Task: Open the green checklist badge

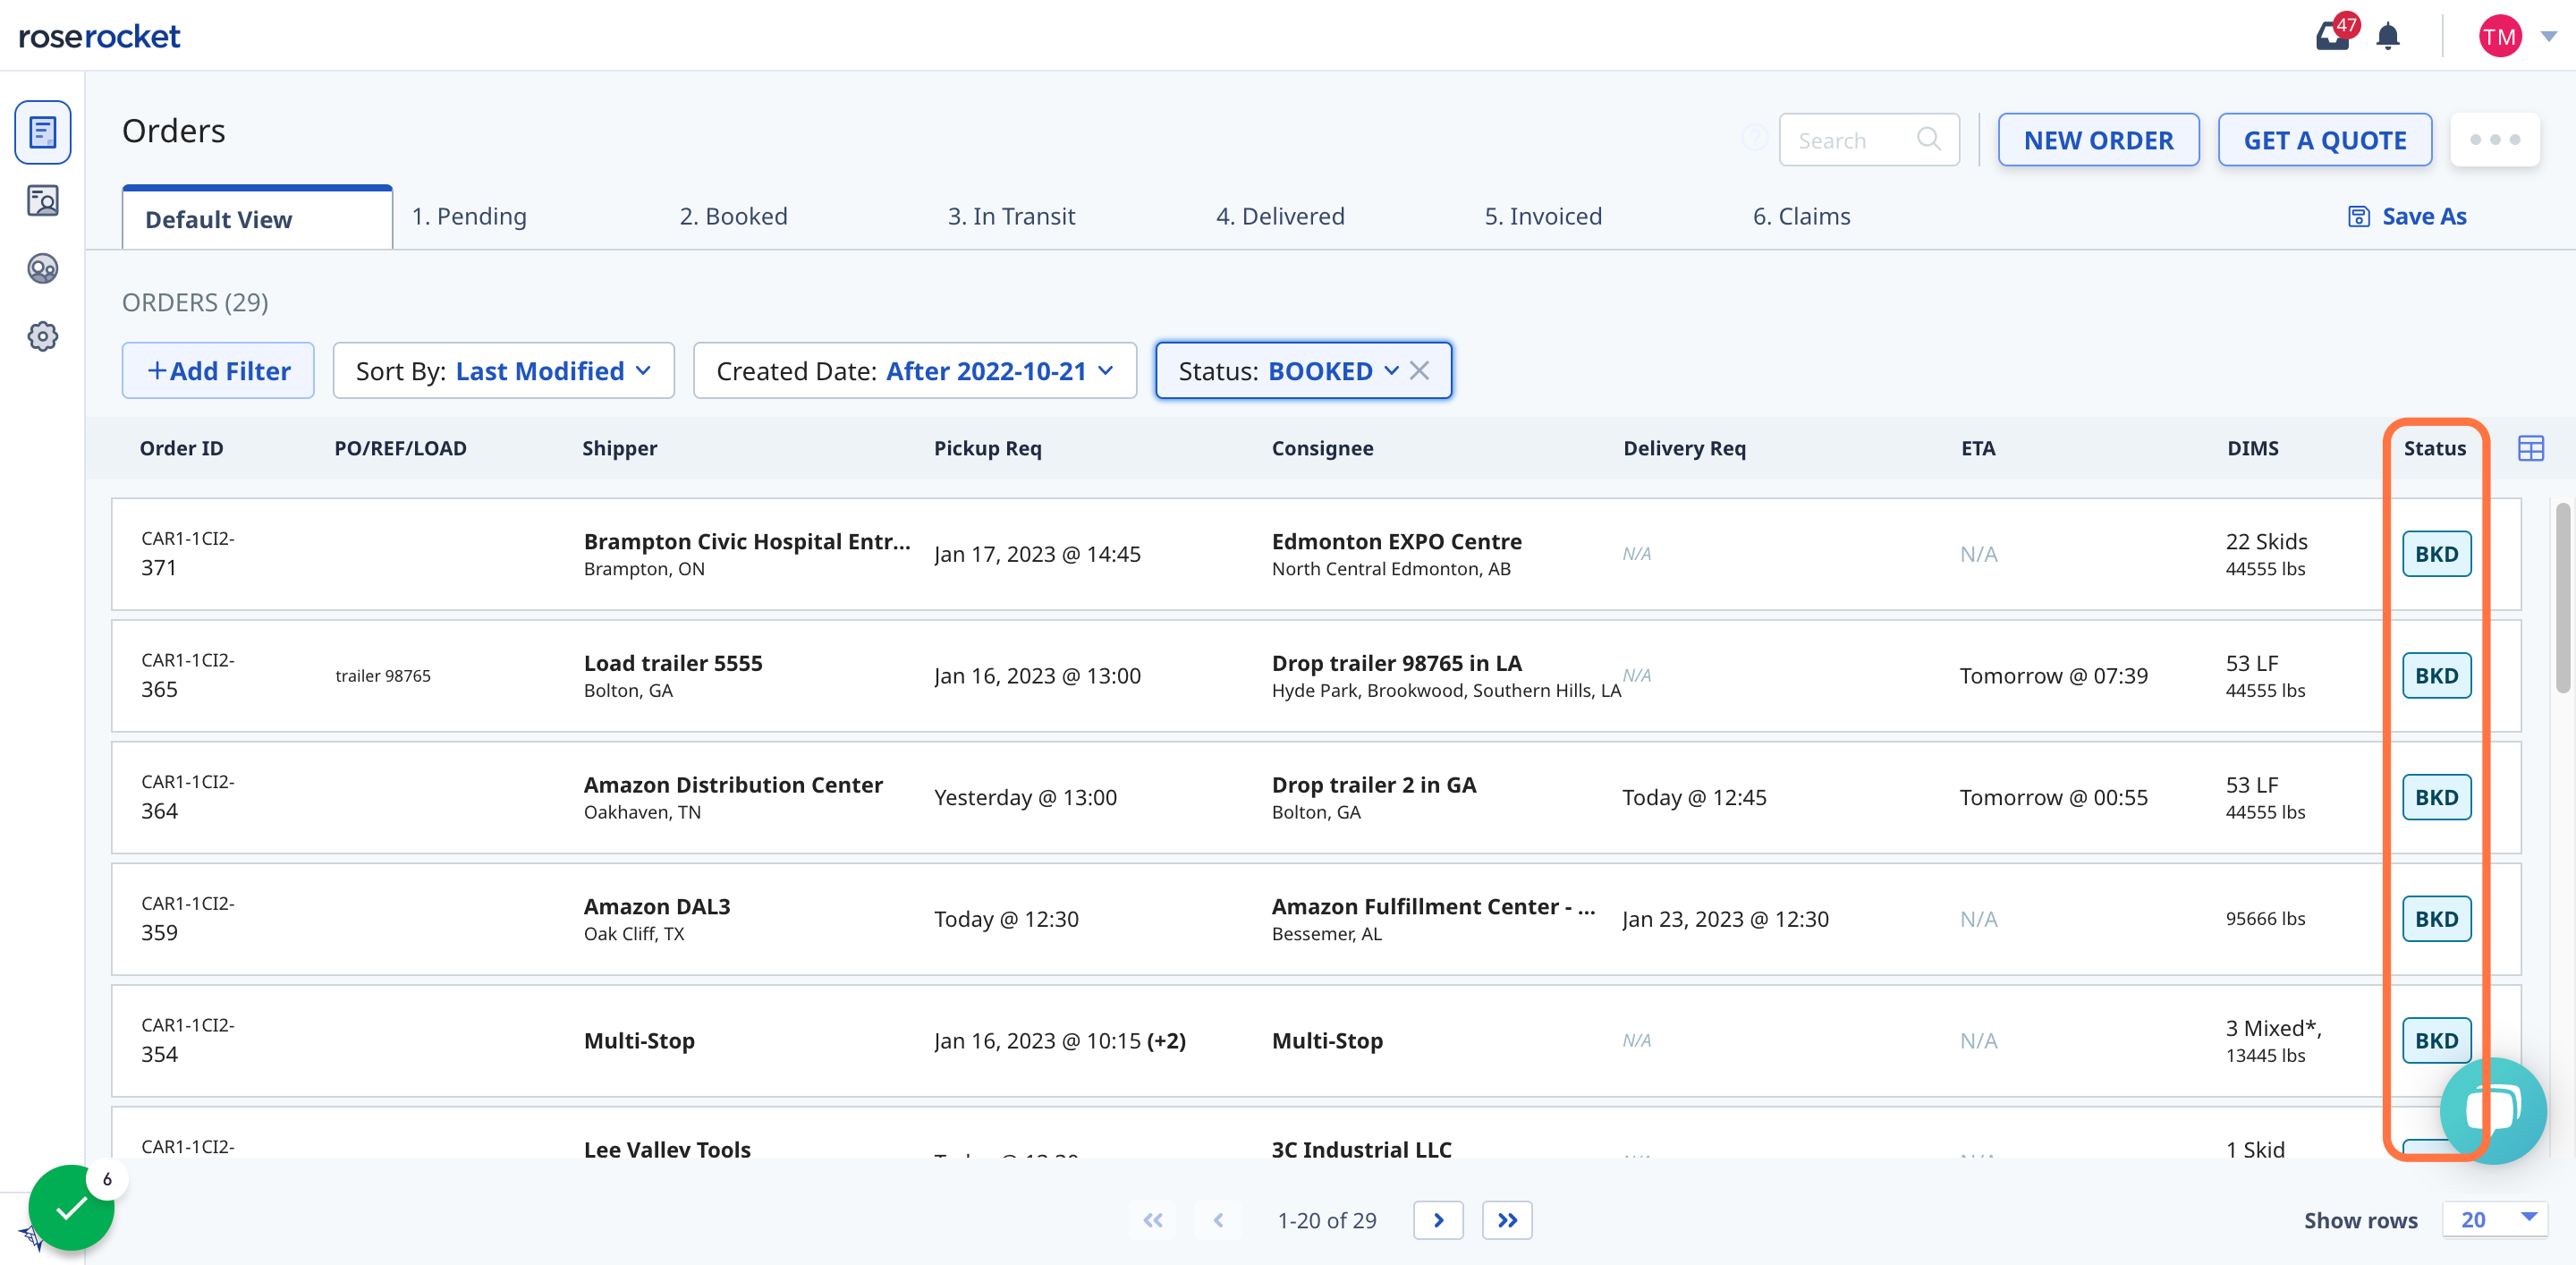Action: 71,1207
